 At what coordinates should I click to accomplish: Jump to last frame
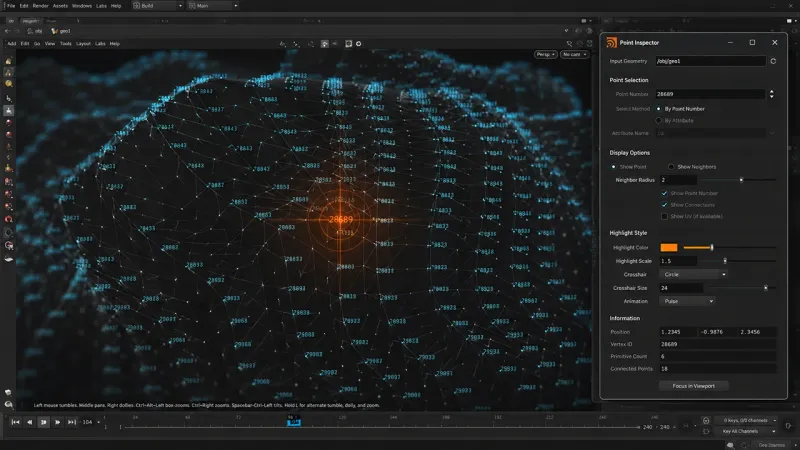[72, 422]
